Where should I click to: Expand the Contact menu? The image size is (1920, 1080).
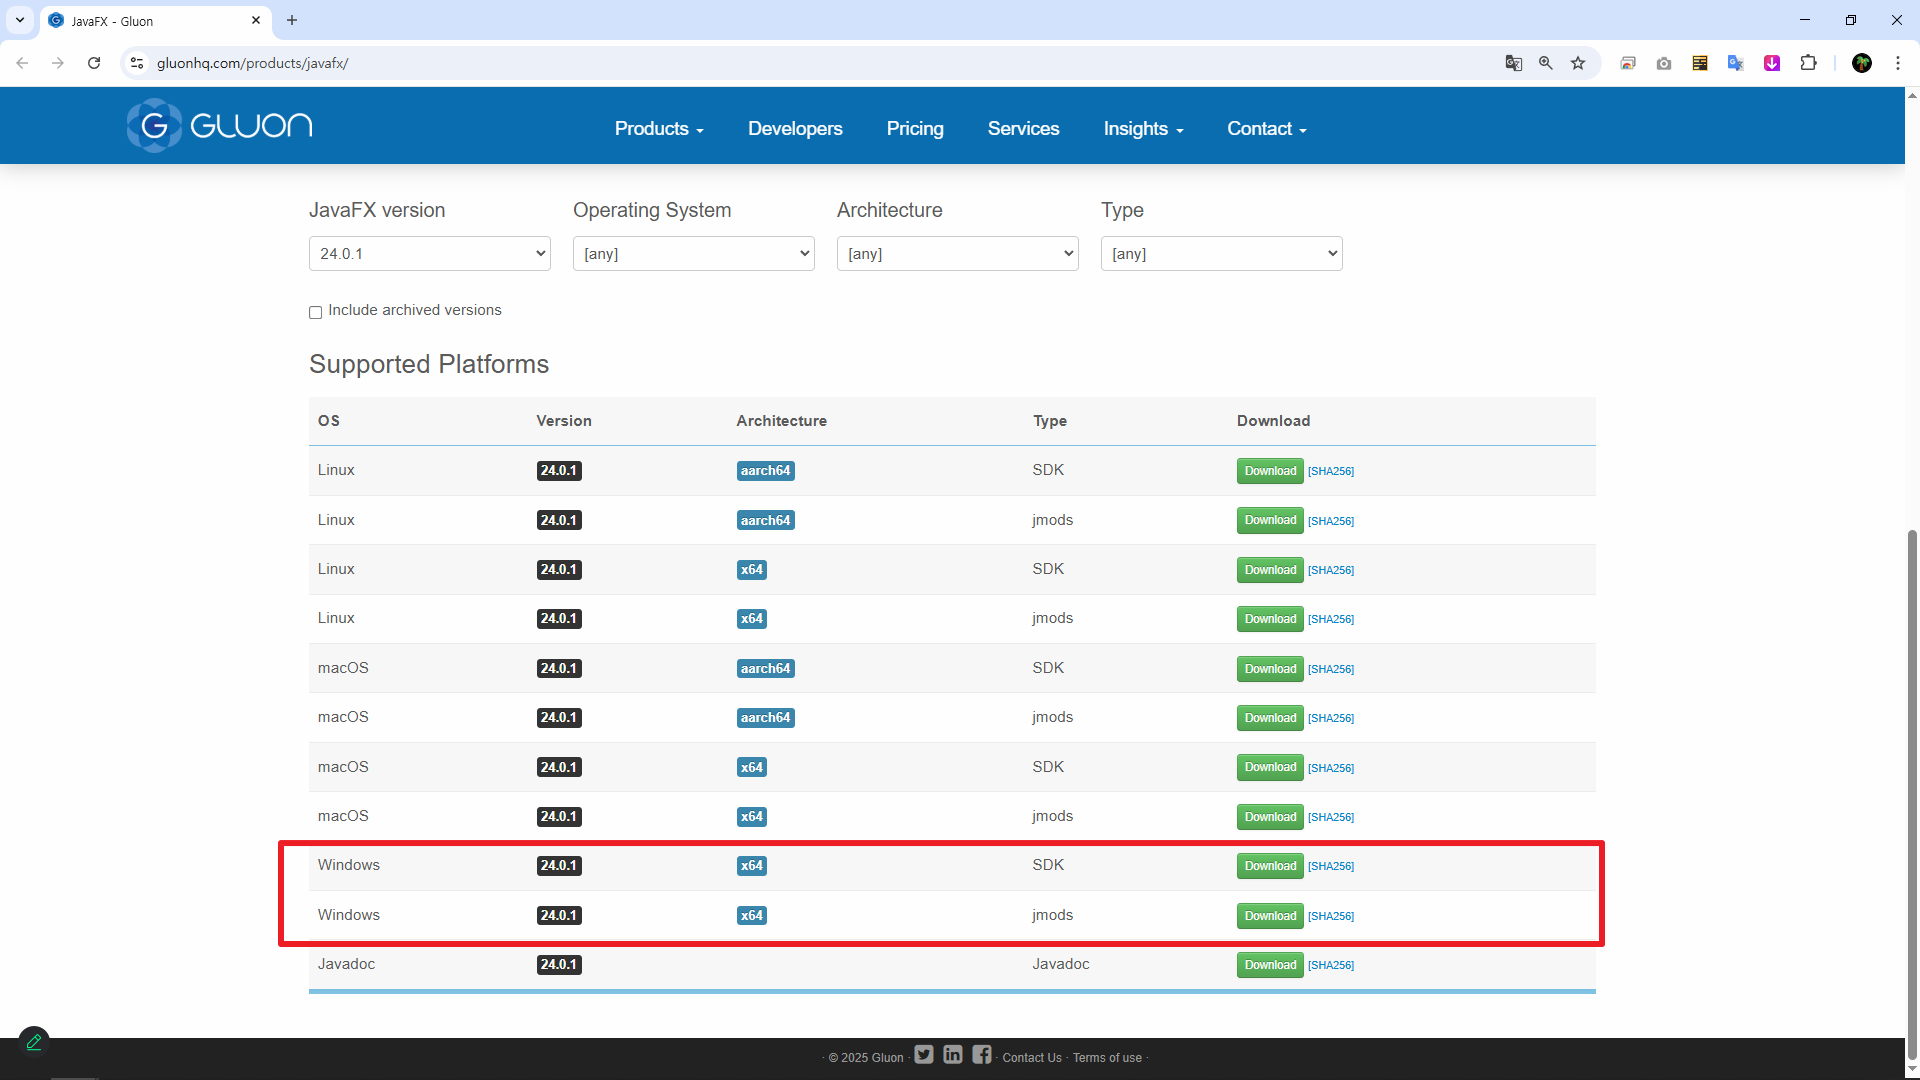pyautogui.click(x=1267, y=129)
